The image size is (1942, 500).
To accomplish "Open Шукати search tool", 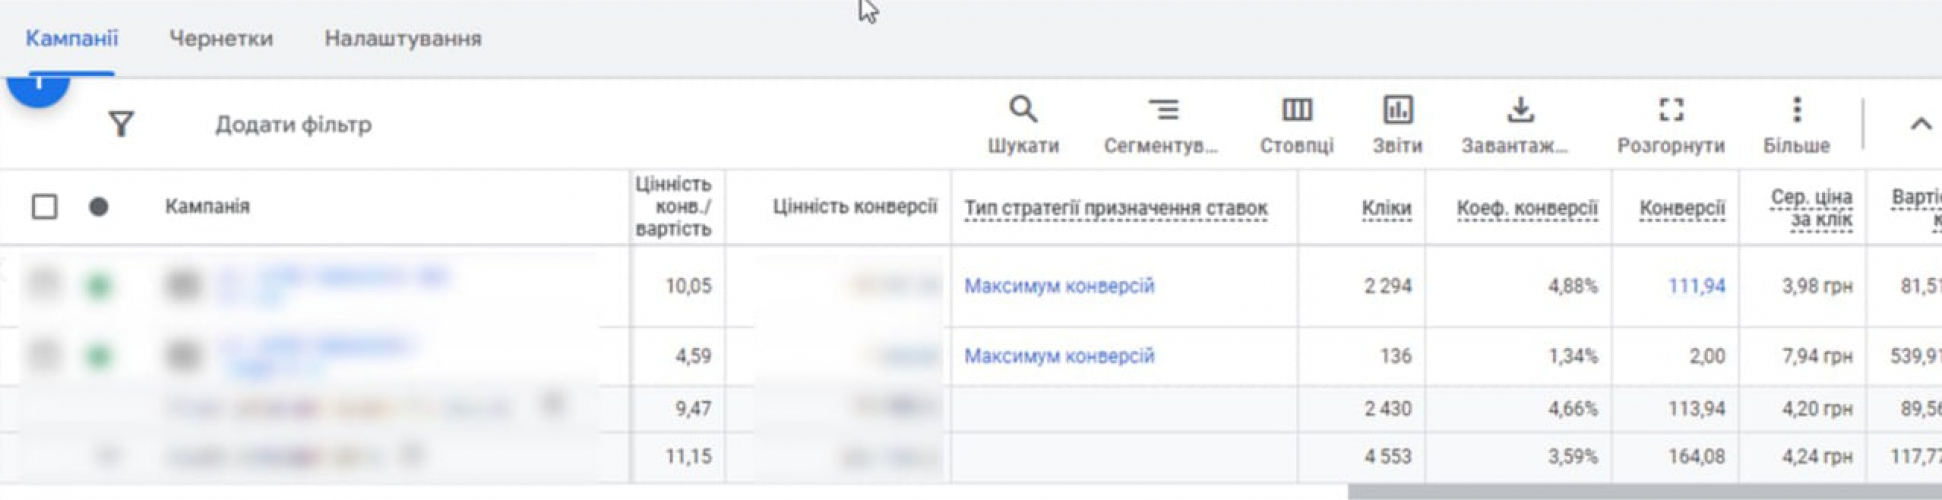I will [1023, 125].
